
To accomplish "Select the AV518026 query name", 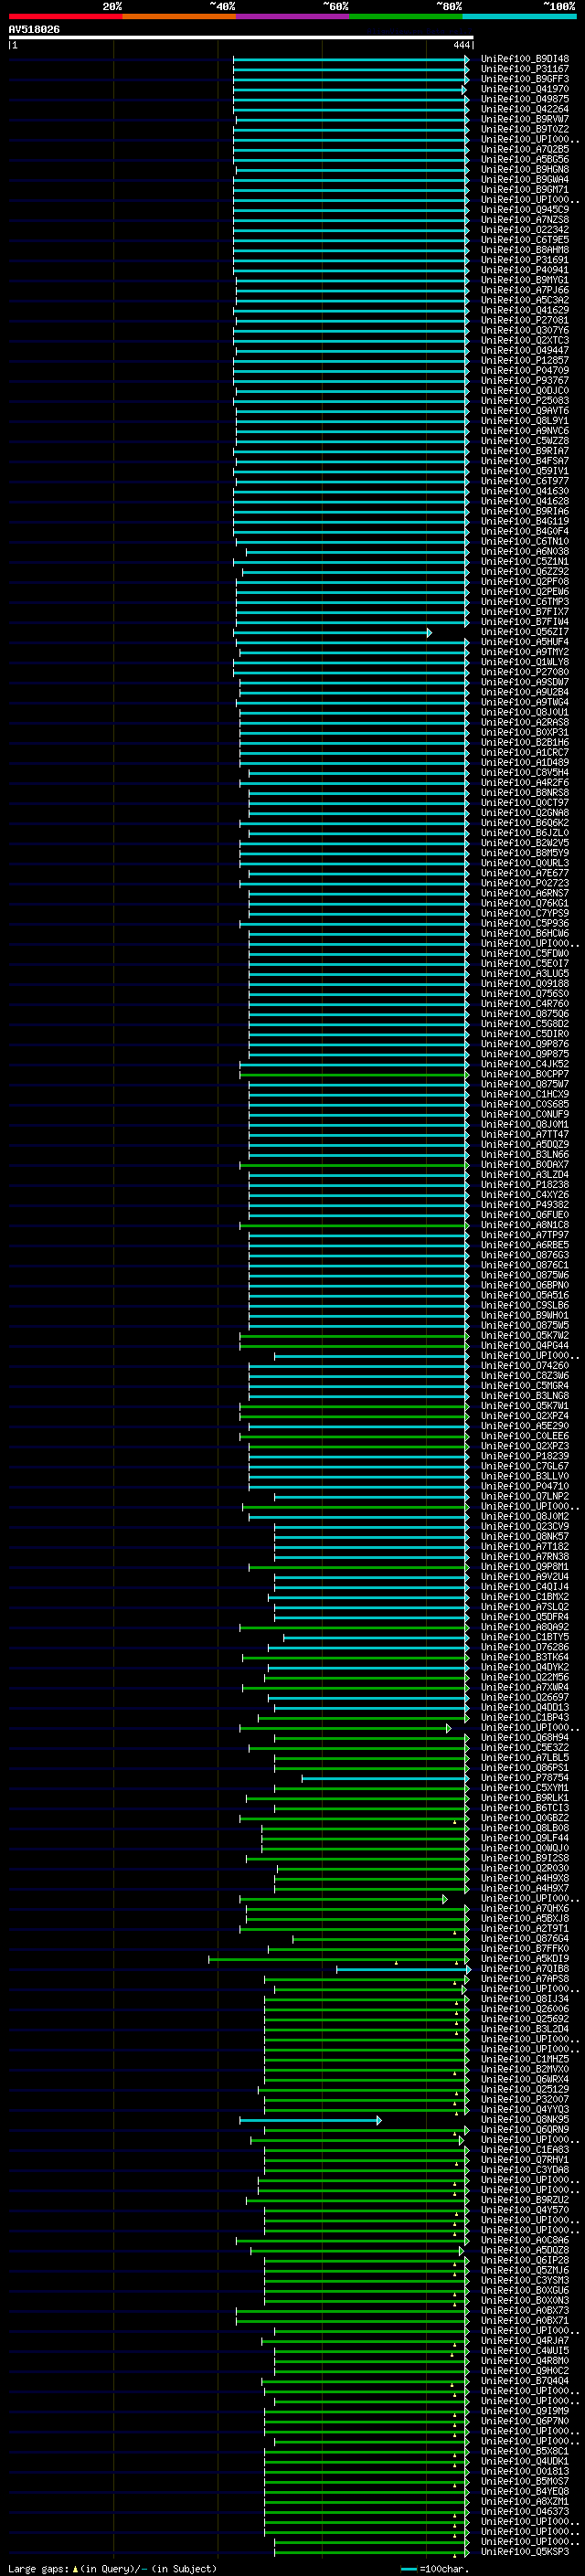I will [x=34, y=30].
